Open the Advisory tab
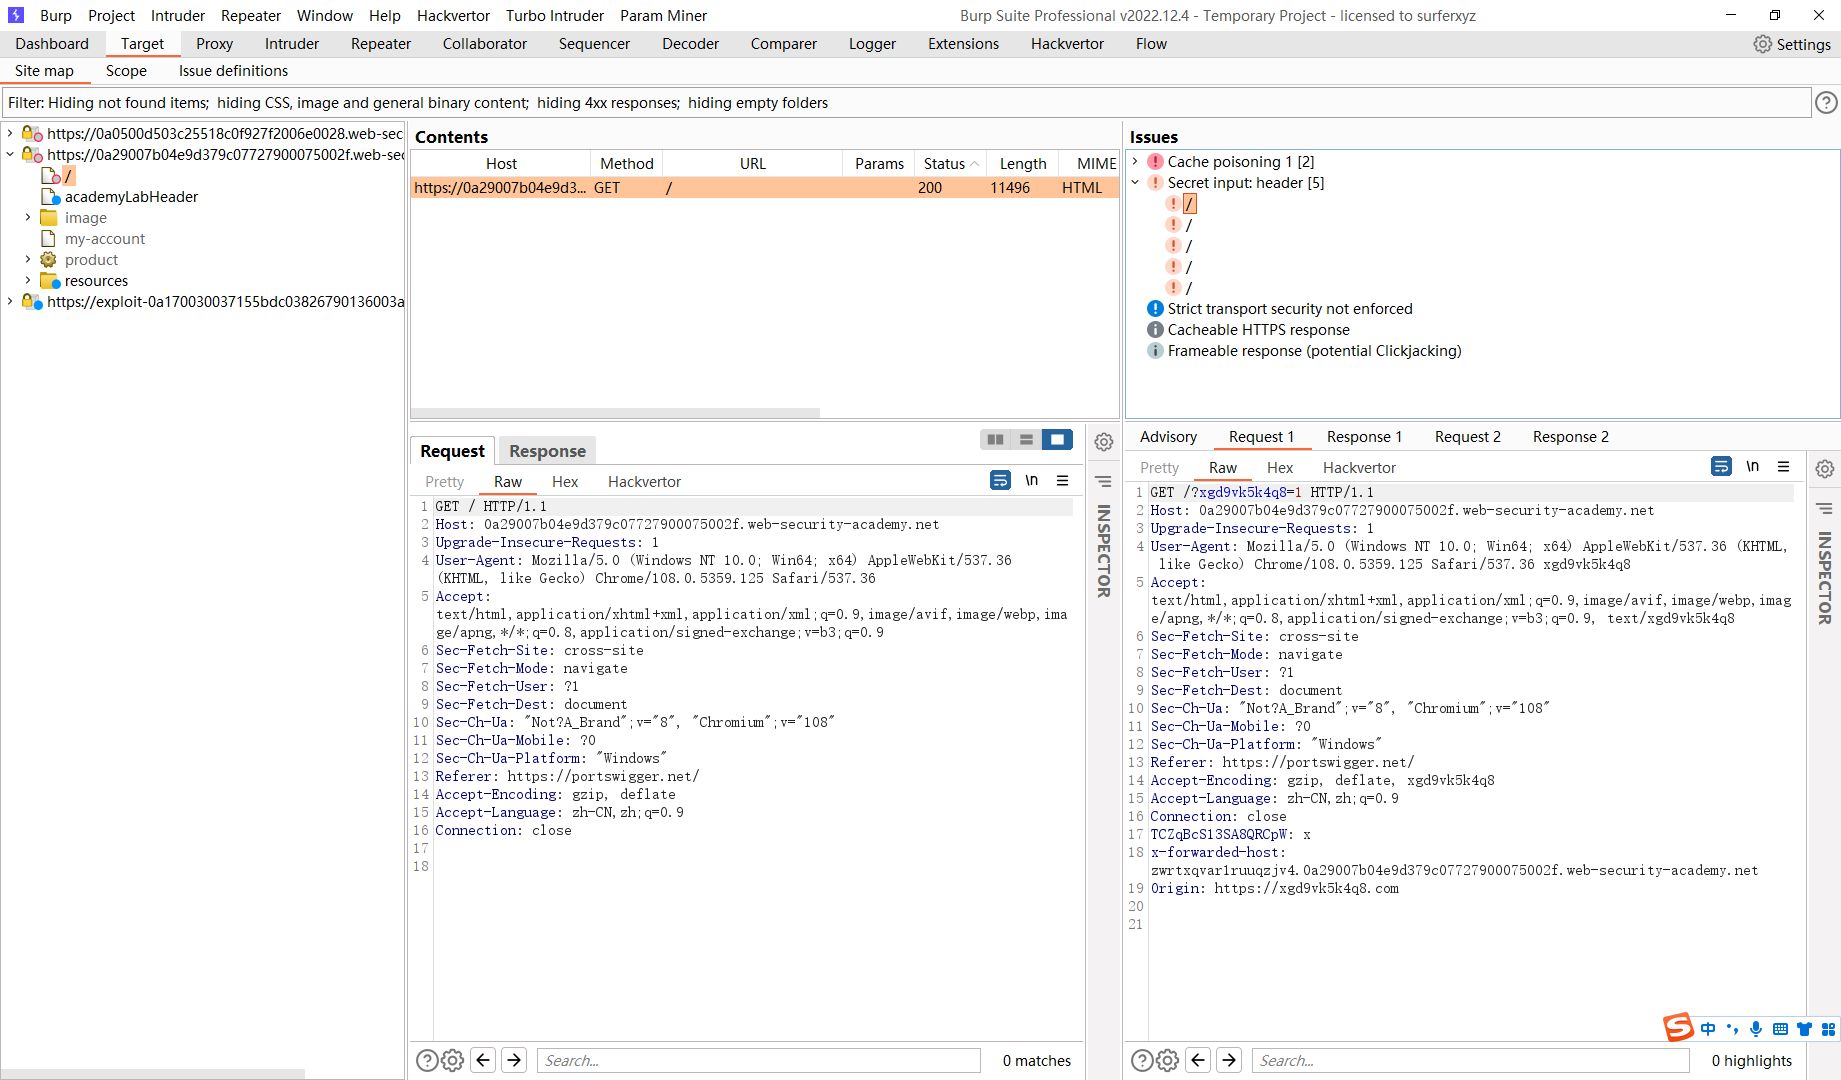This screenshot has width=1841, height=1080. pos(1168,437)
